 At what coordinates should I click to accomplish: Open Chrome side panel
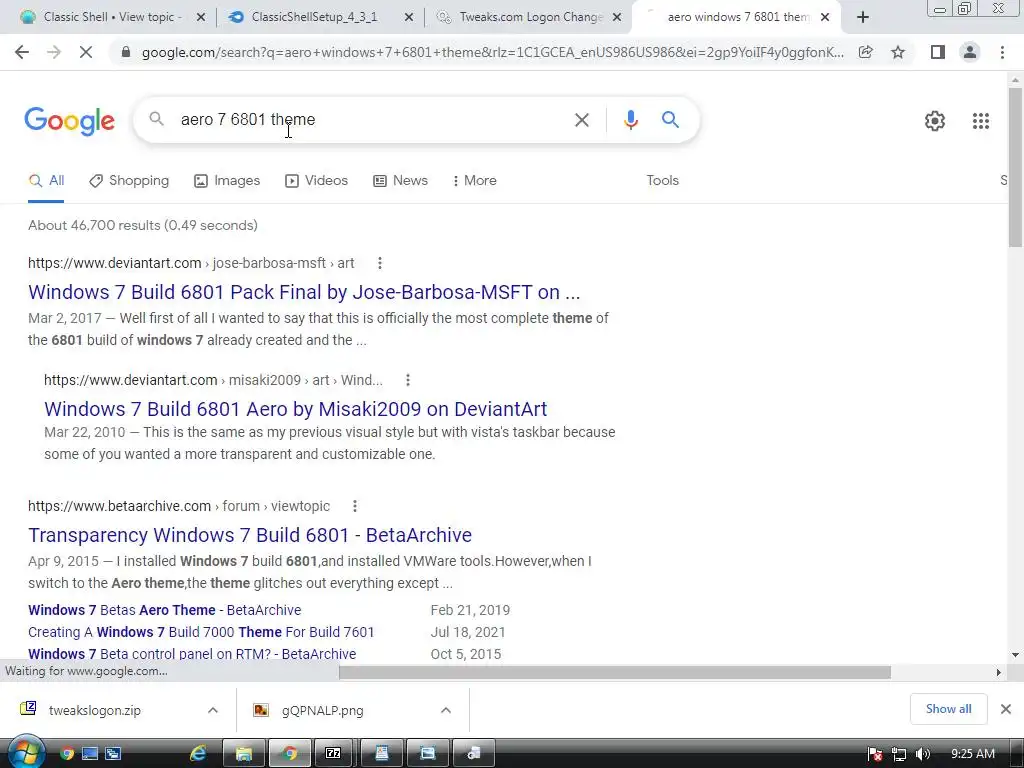(x=938, y=52)
